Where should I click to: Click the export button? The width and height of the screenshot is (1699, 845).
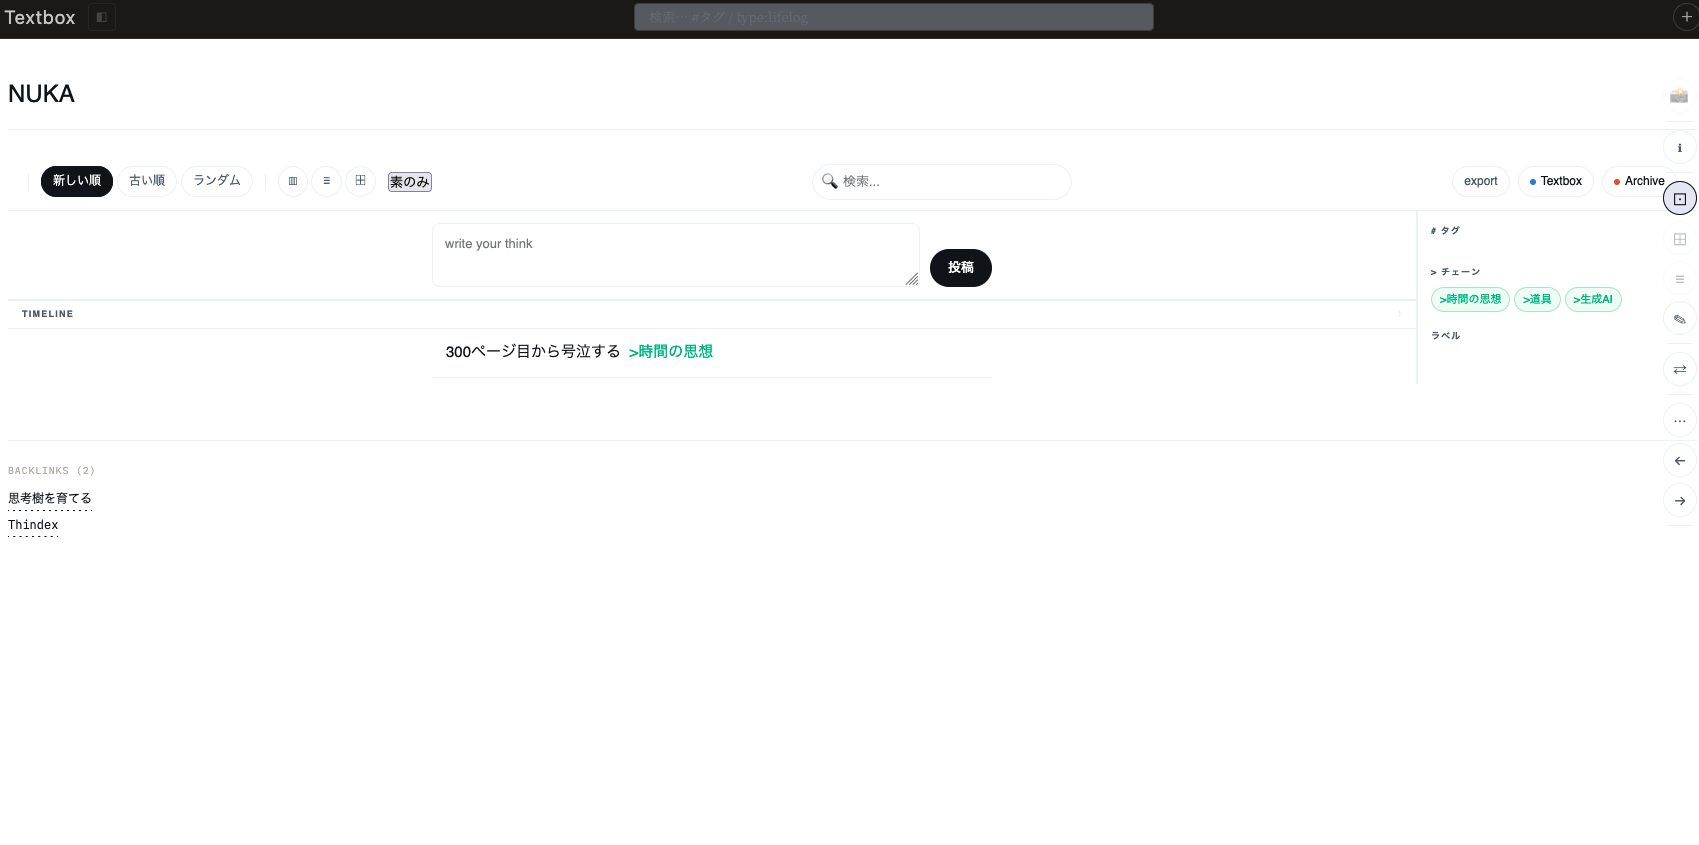tap(1481, 181)
